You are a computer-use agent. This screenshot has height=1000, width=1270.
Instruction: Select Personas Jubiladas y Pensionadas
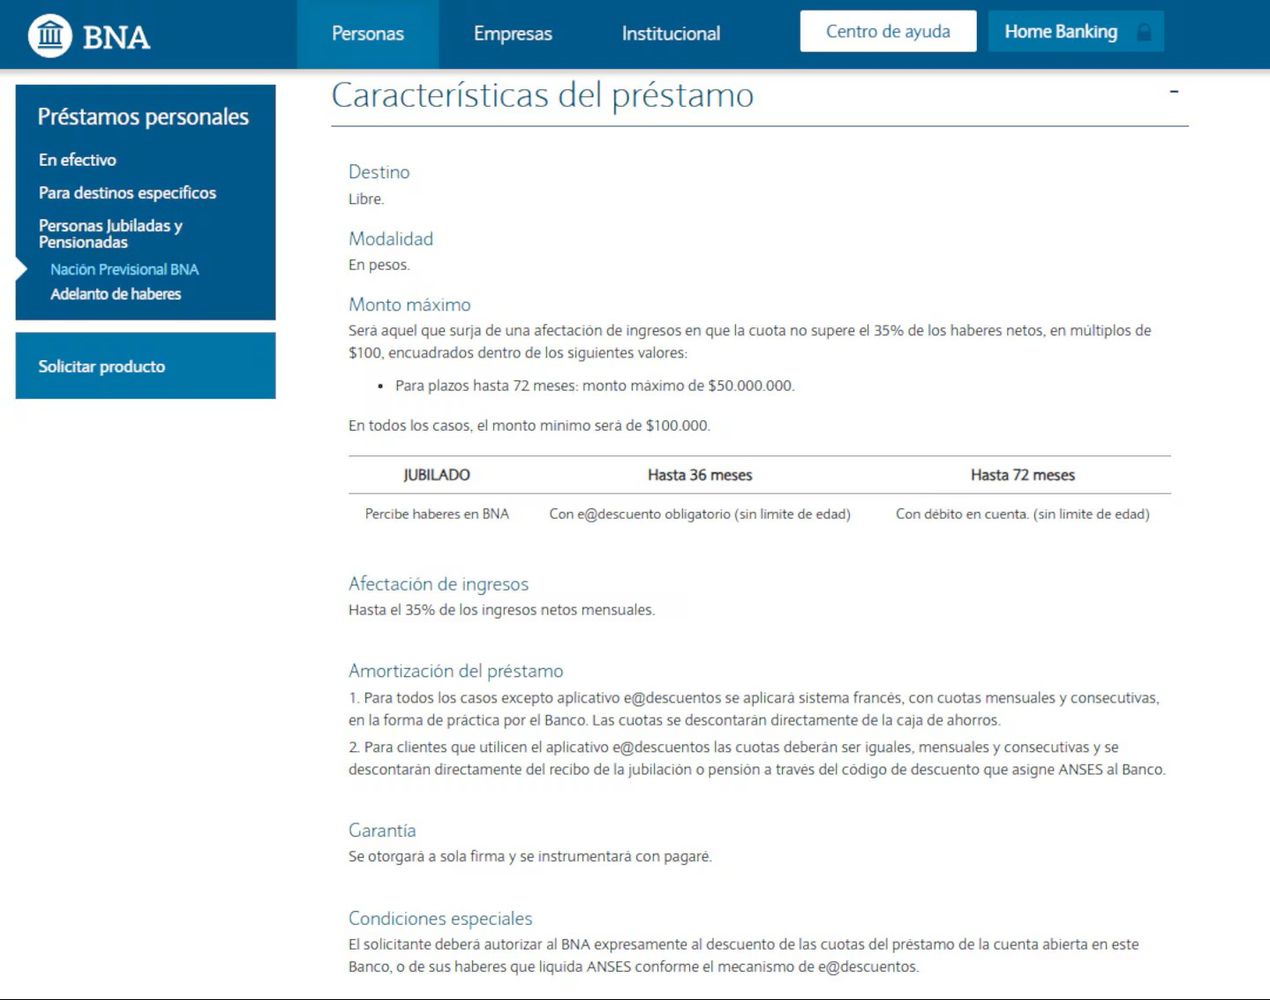[110, 234]
